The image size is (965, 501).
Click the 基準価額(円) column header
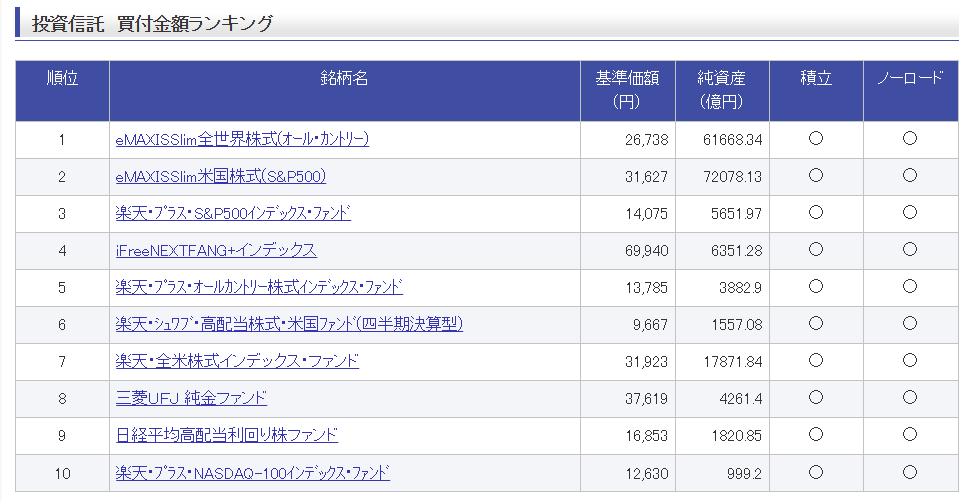point(628,90)
